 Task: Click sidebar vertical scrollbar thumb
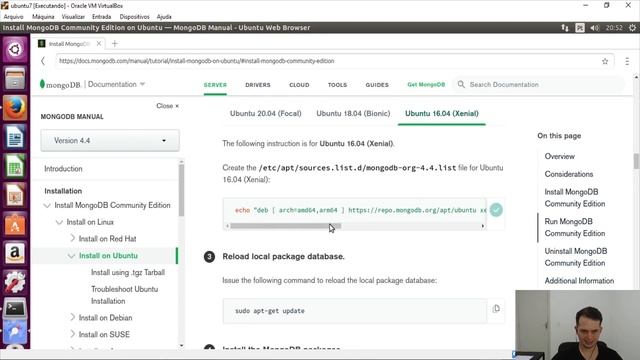point(181,190)
